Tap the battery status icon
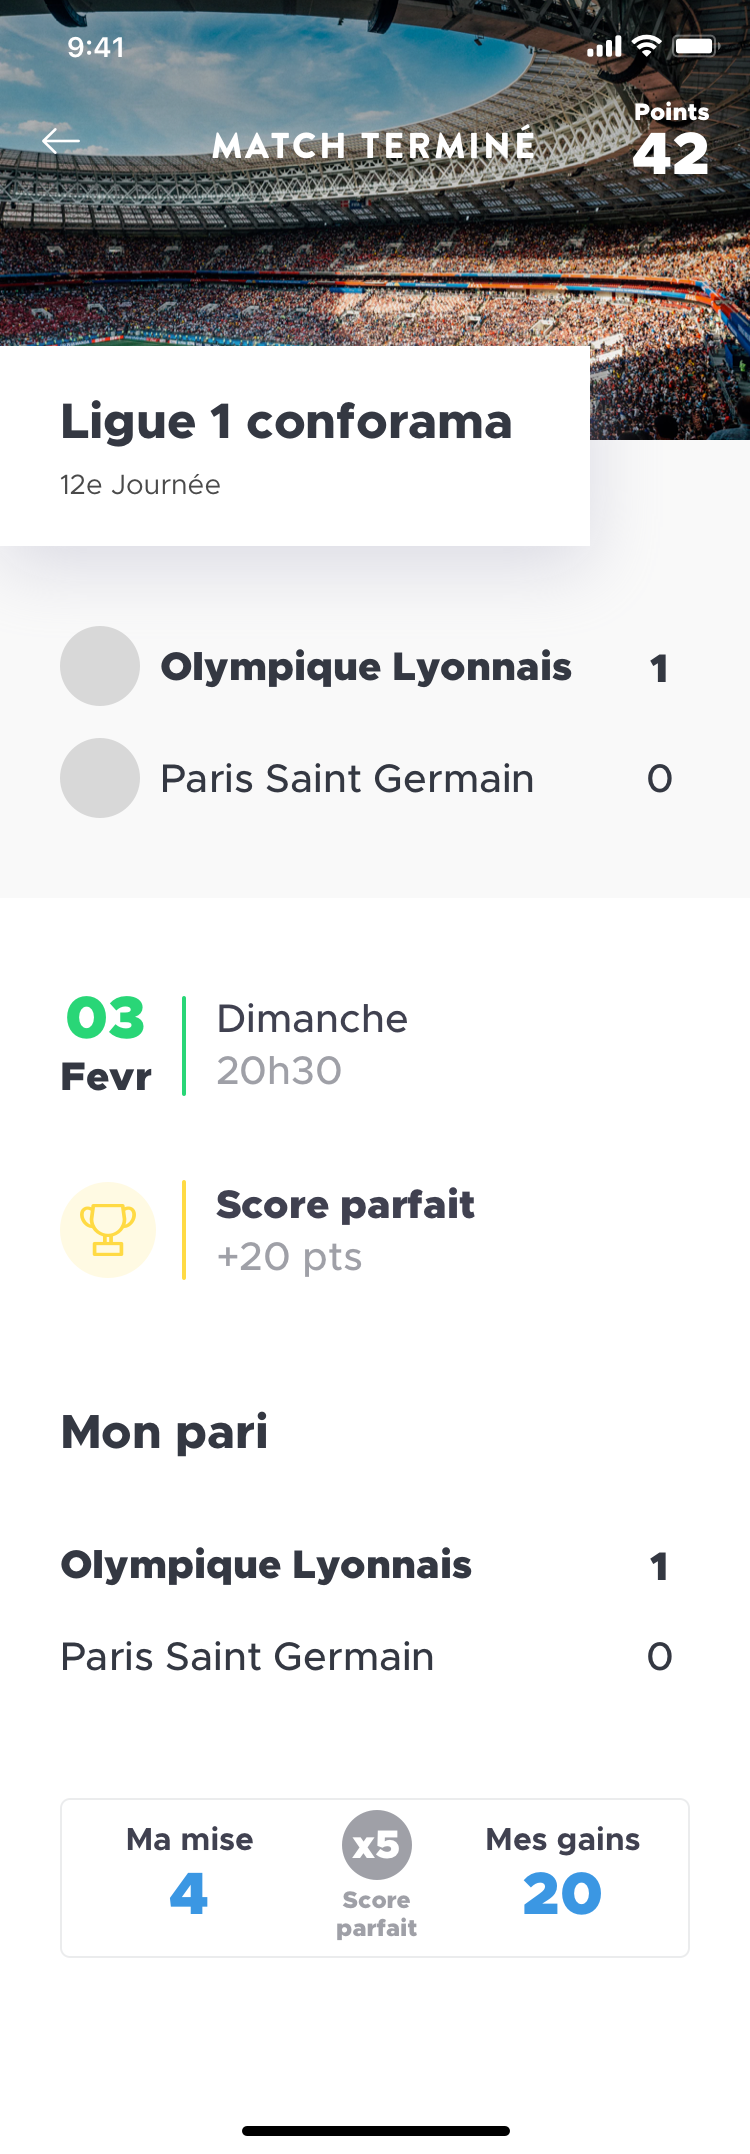 point(694,46)
